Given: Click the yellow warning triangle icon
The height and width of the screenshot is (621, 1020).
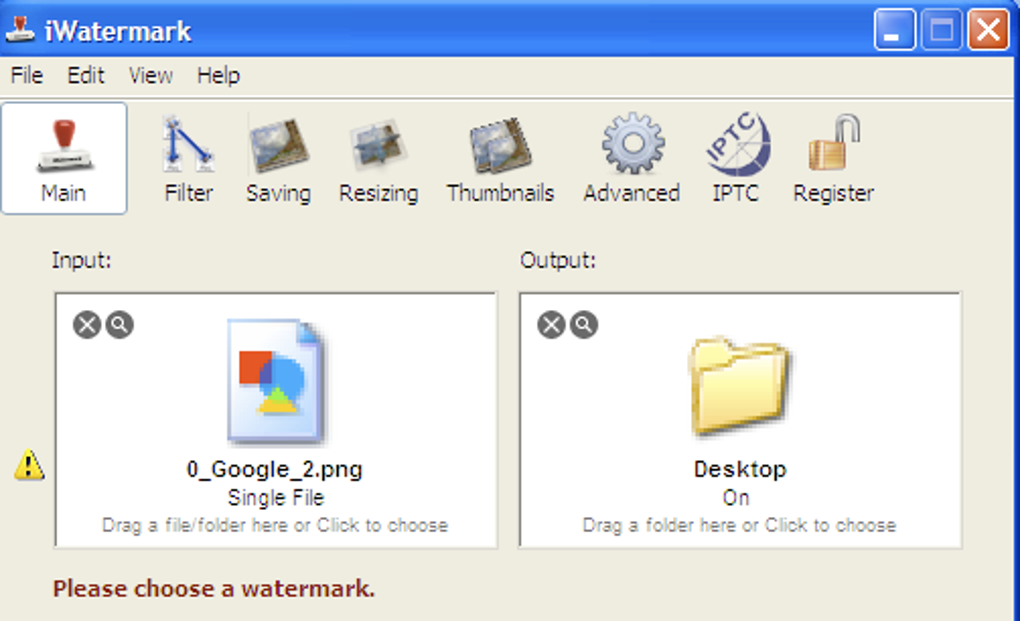Looking at the screenshot, I should [x=29, y=466].
